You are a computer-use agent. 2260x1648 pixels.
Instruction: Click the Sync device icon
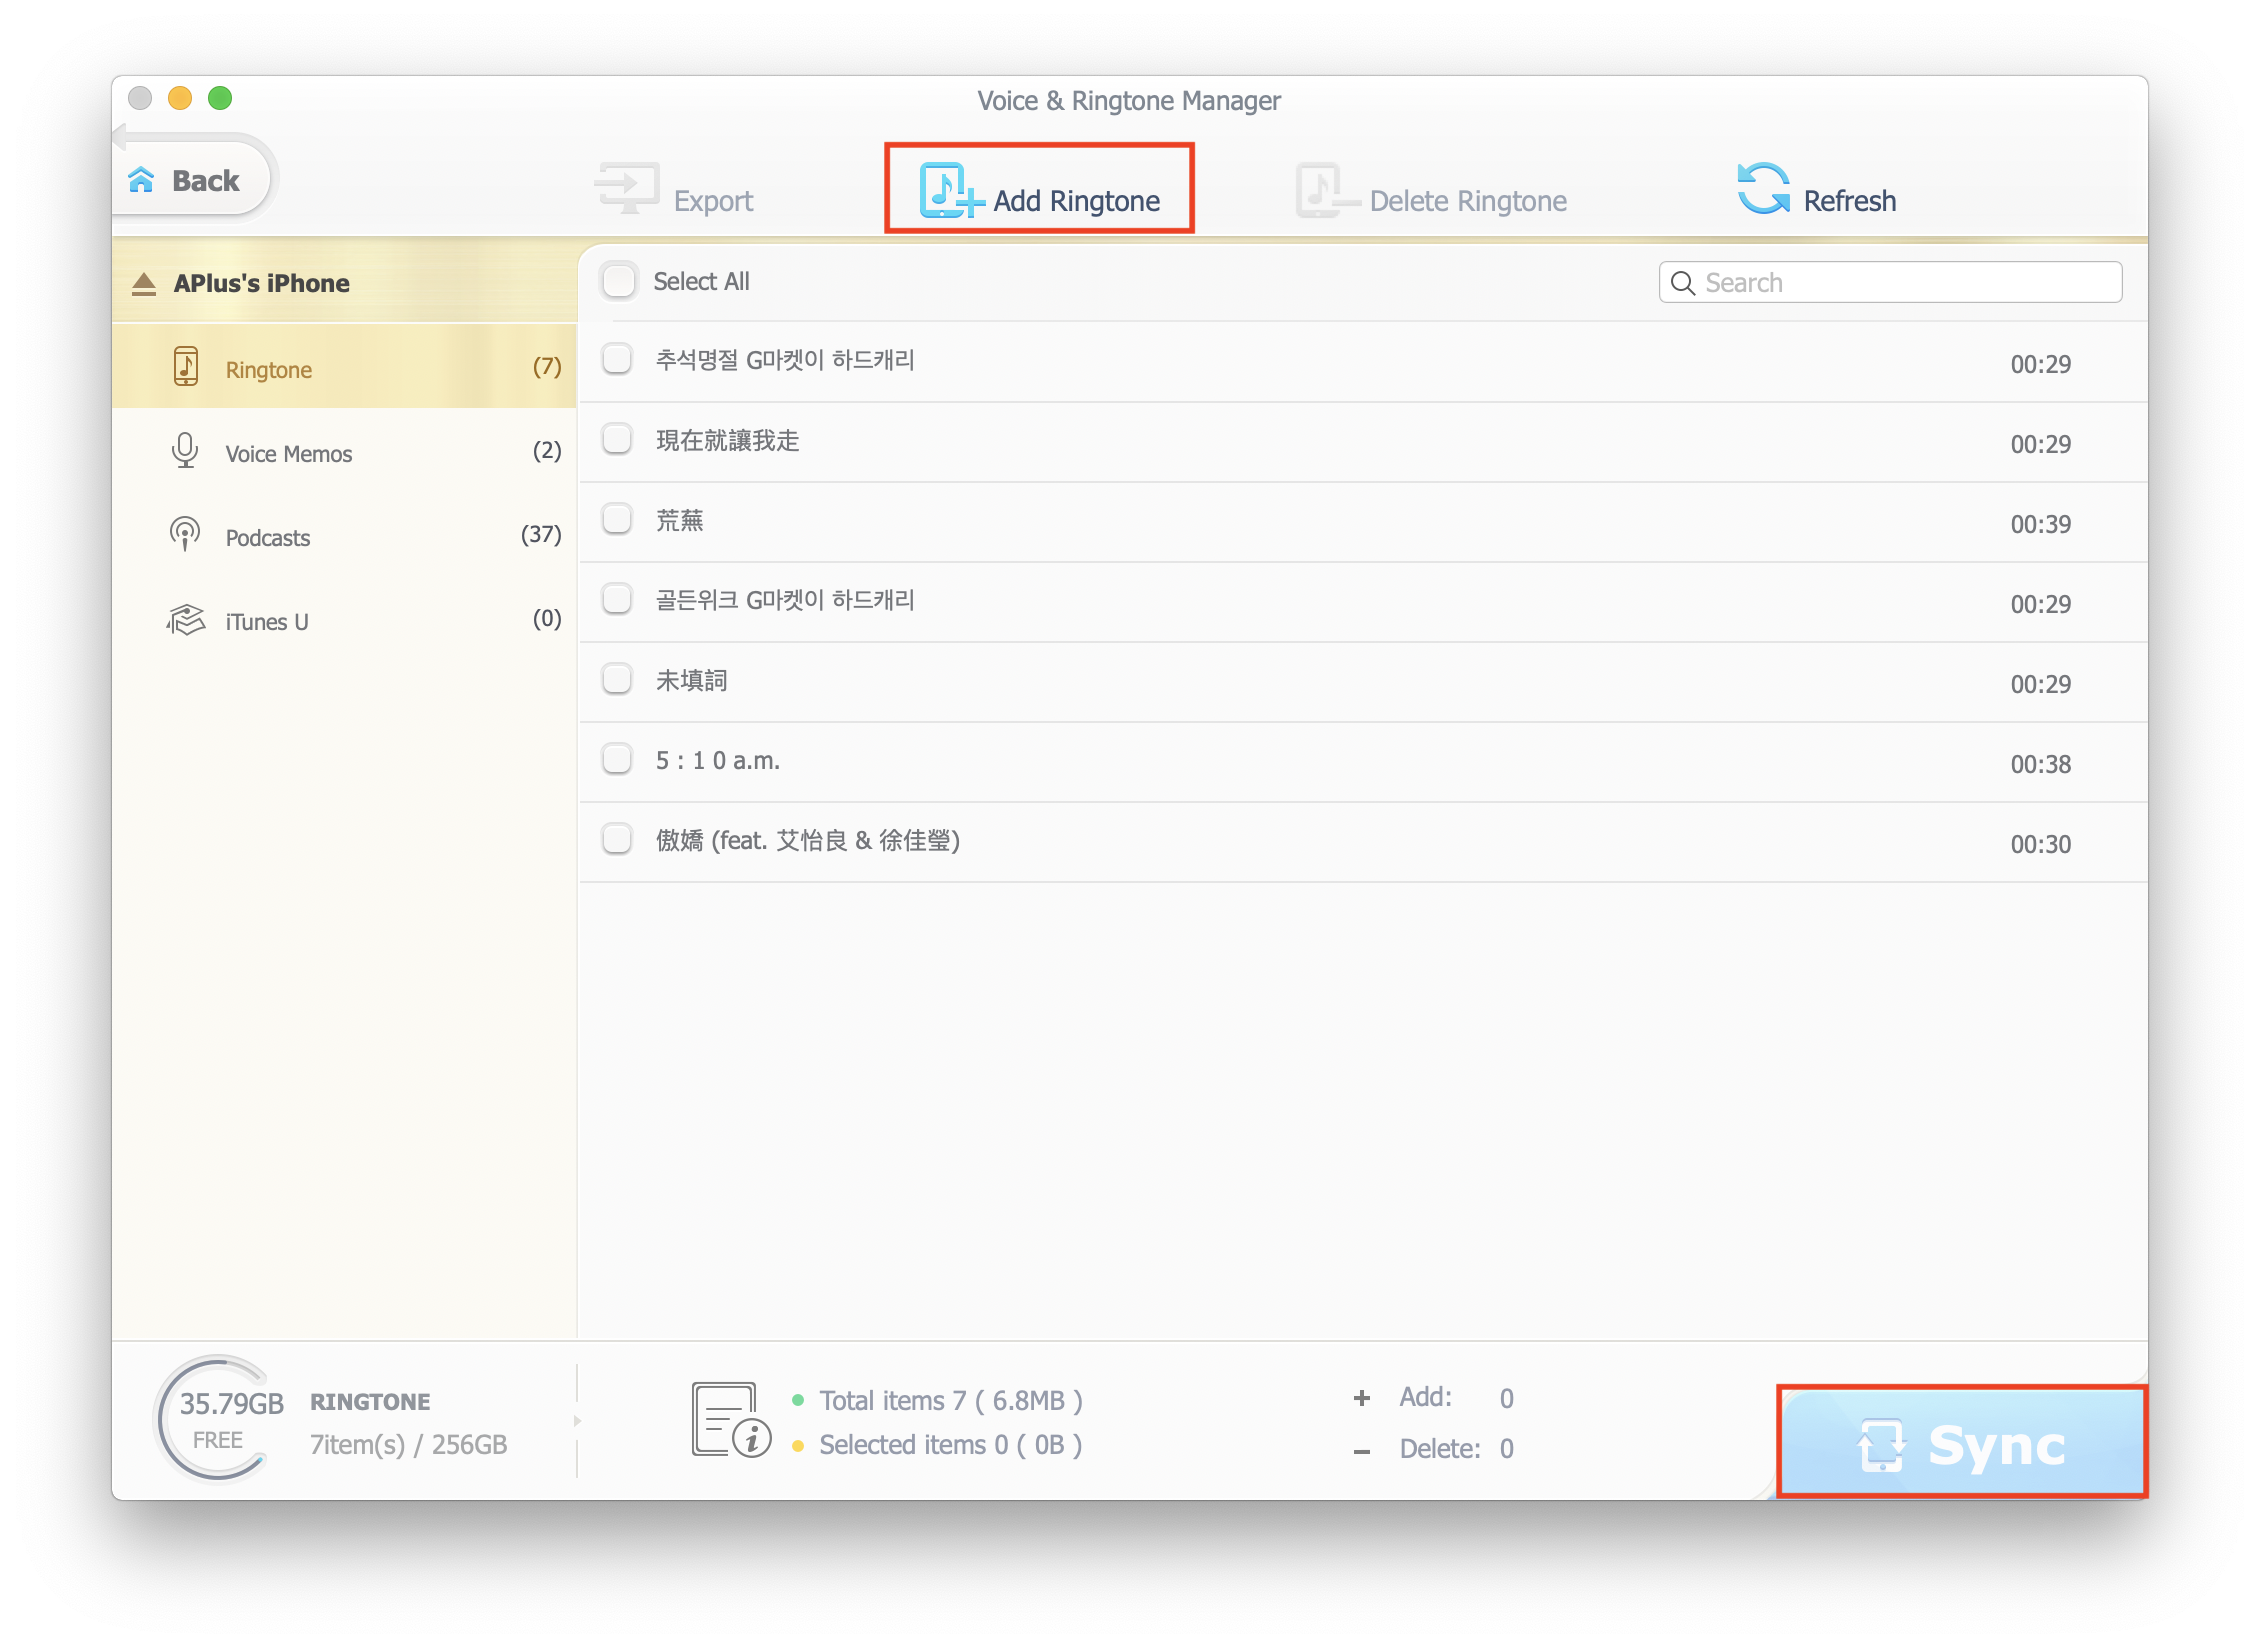[x=1881, y=1445]
